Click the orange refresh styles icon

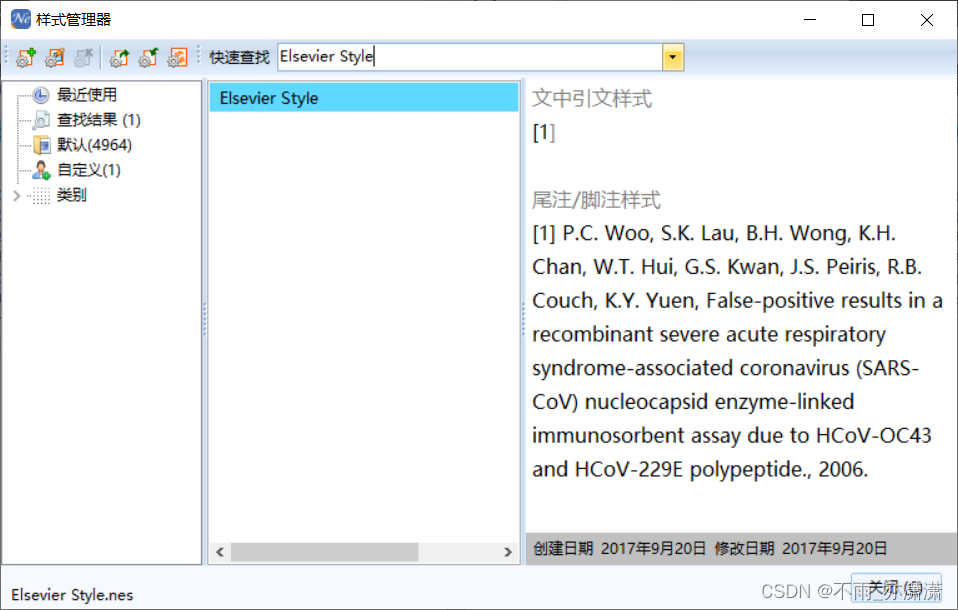coord(178,57)
